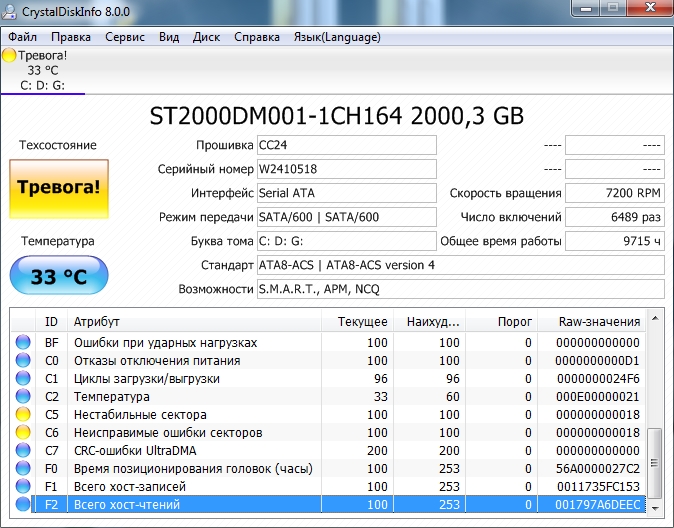674x528 pixels.
Task: Open the Файл menu
Action: point(22,37)
